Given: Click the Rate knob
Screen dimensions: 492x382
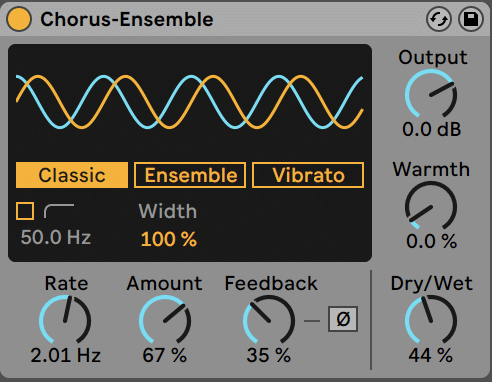Looking at the screenshot, I should point(65,320).
